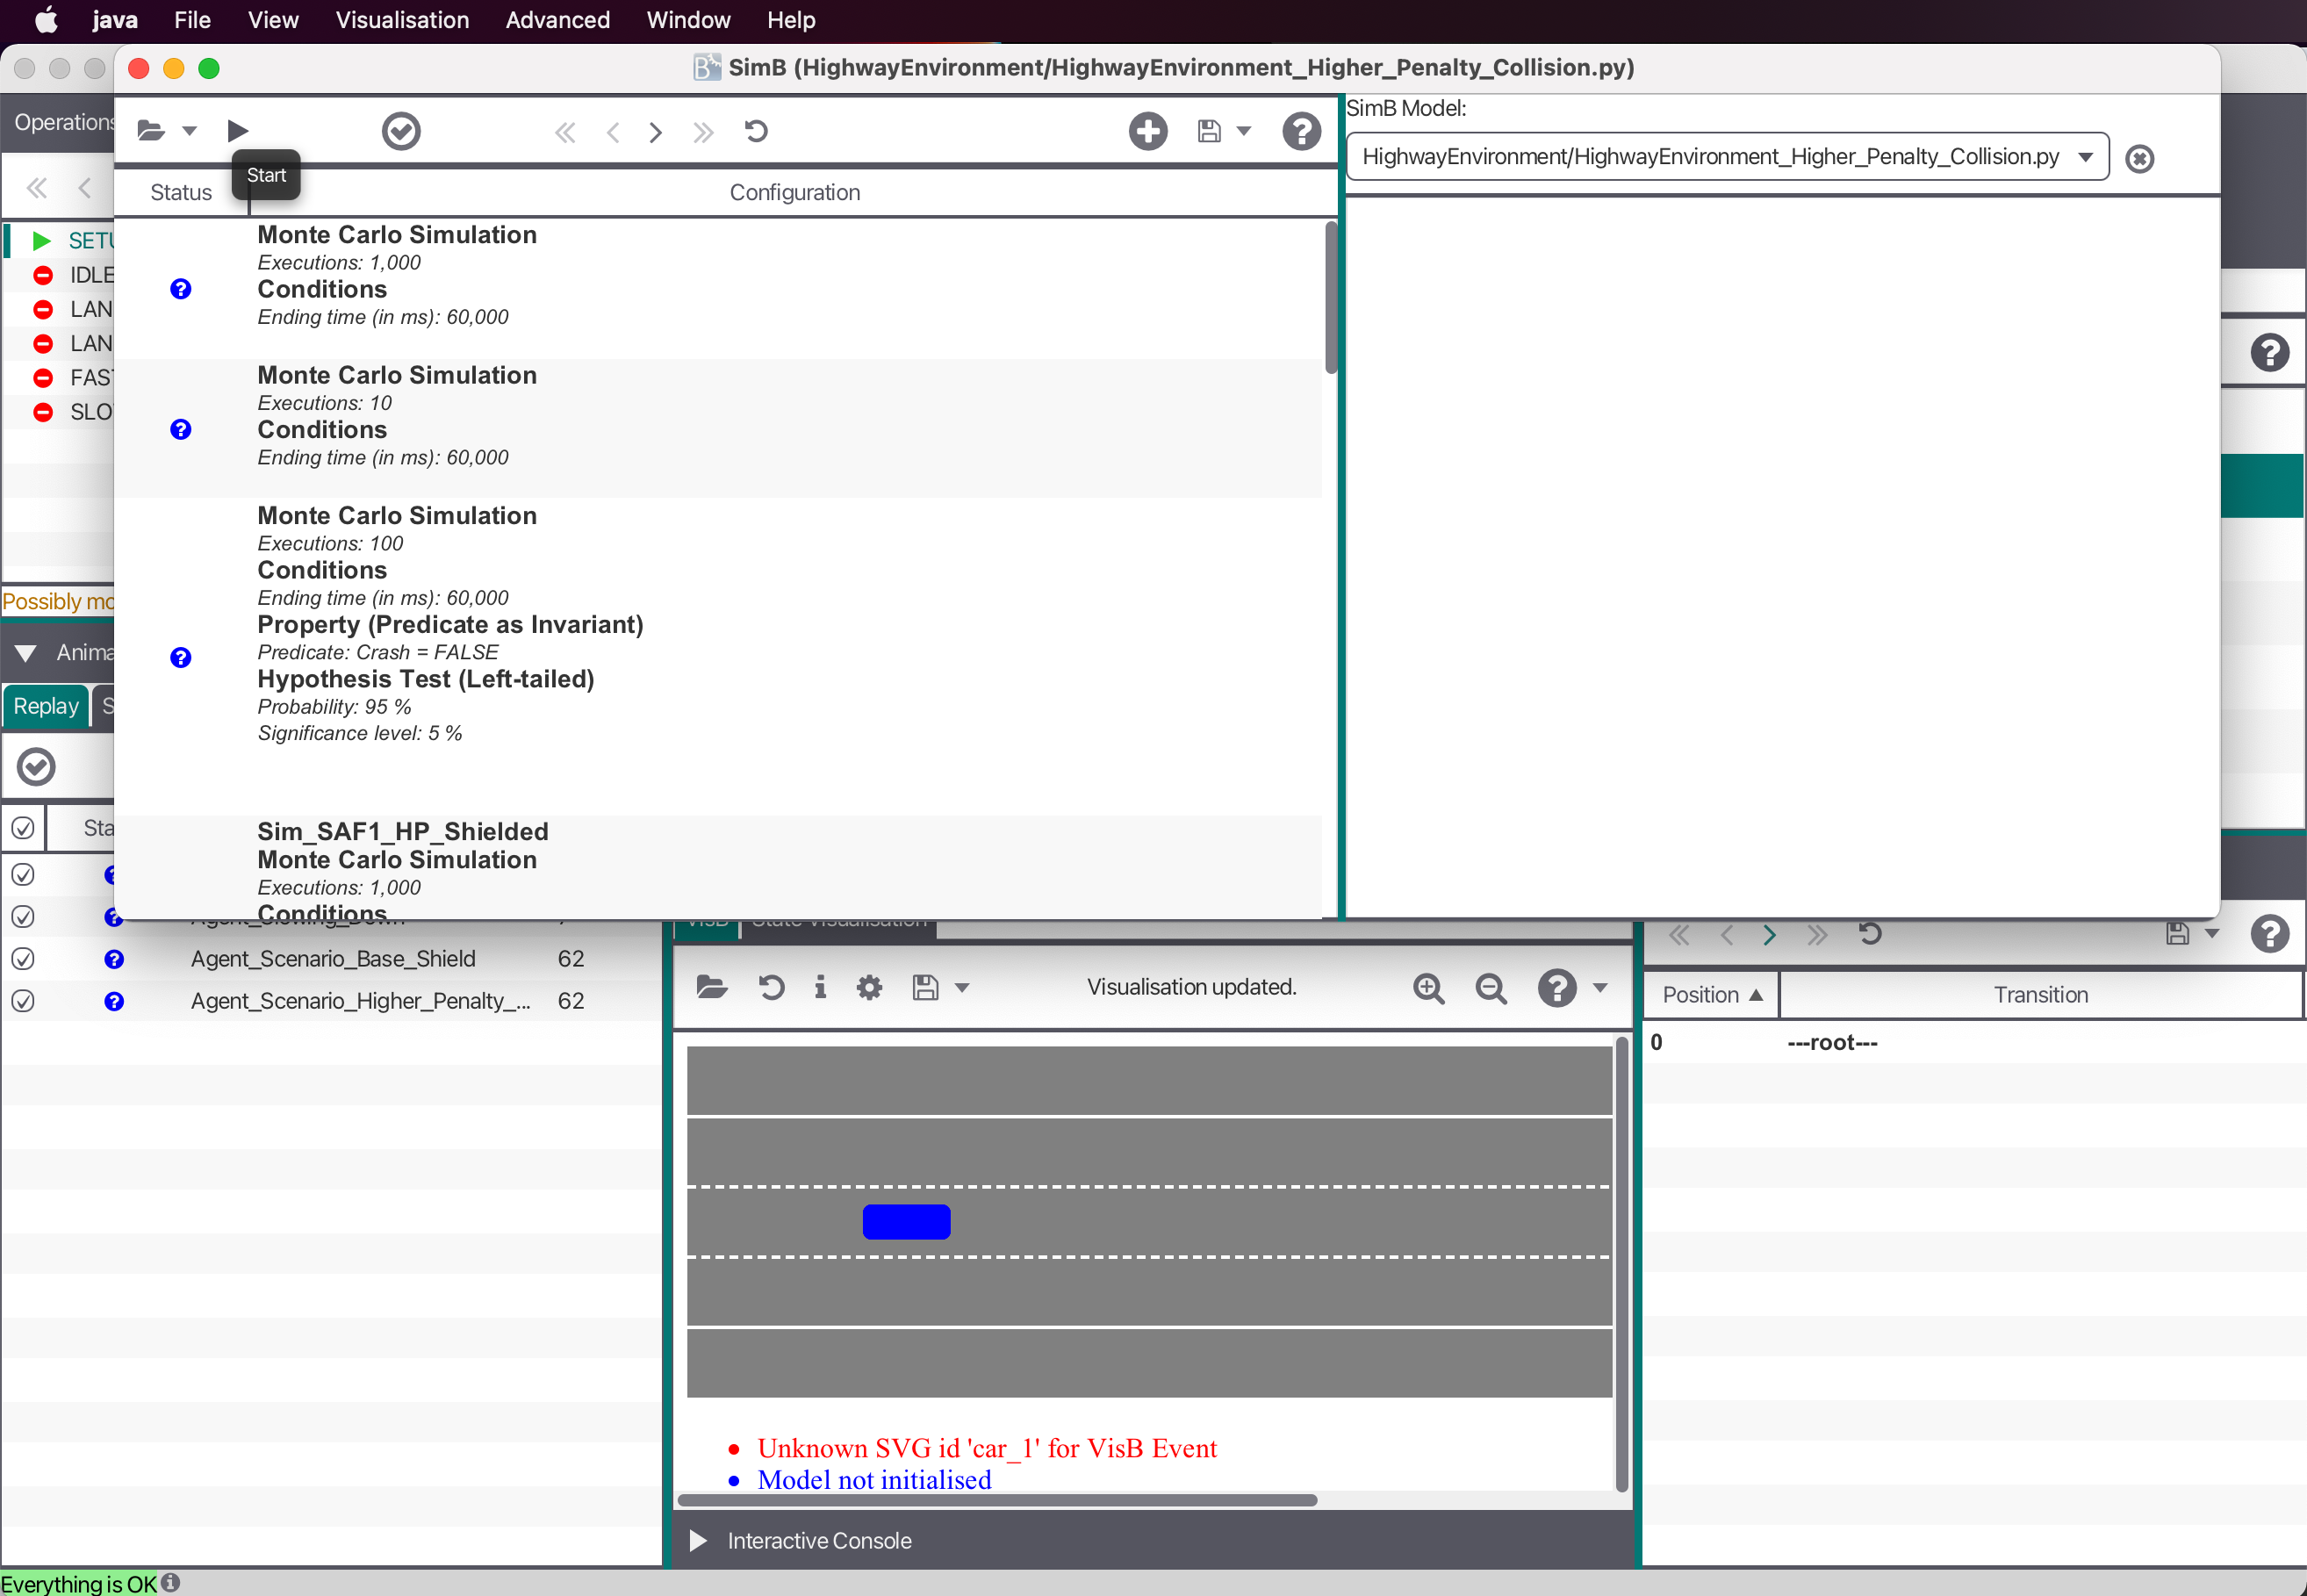The image size is (2307, 1596).
Task: Export VisB image with the save icon
Action: coord(925,988)
